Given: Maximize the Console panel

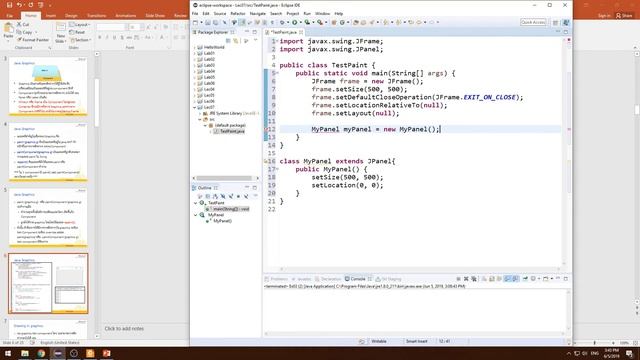Looking at the screenshot, I should click(566, 279).
